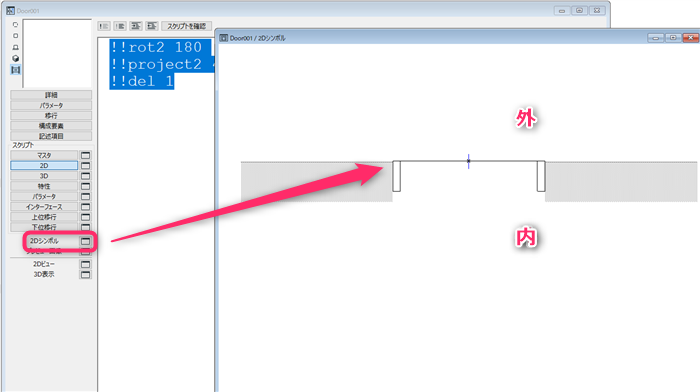Switch to the インターフェース script tab

click(44, 207)
